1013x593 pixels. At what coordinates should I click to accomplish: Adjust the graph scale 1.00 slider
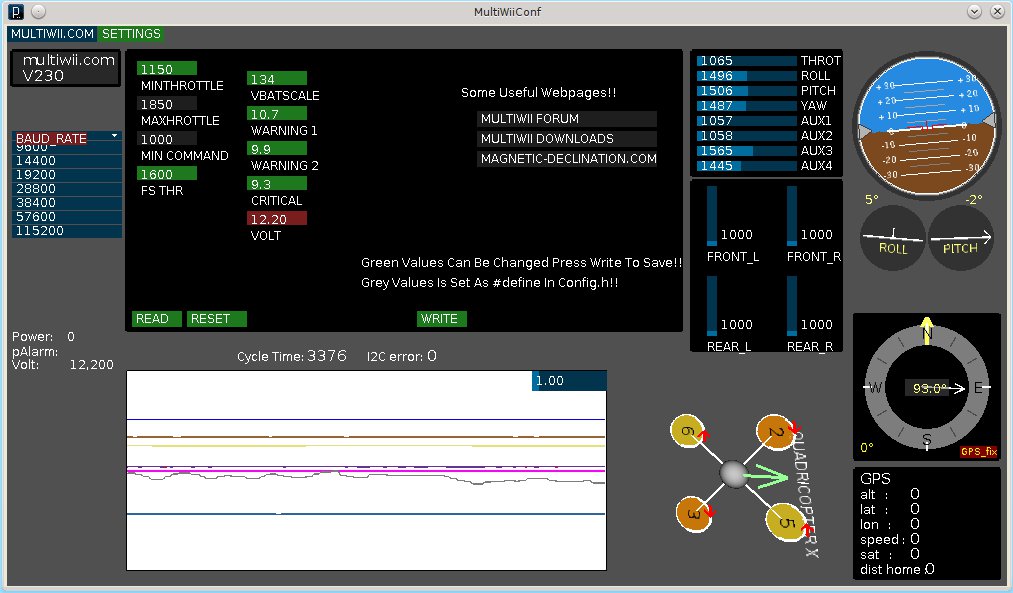pos(568,381)
